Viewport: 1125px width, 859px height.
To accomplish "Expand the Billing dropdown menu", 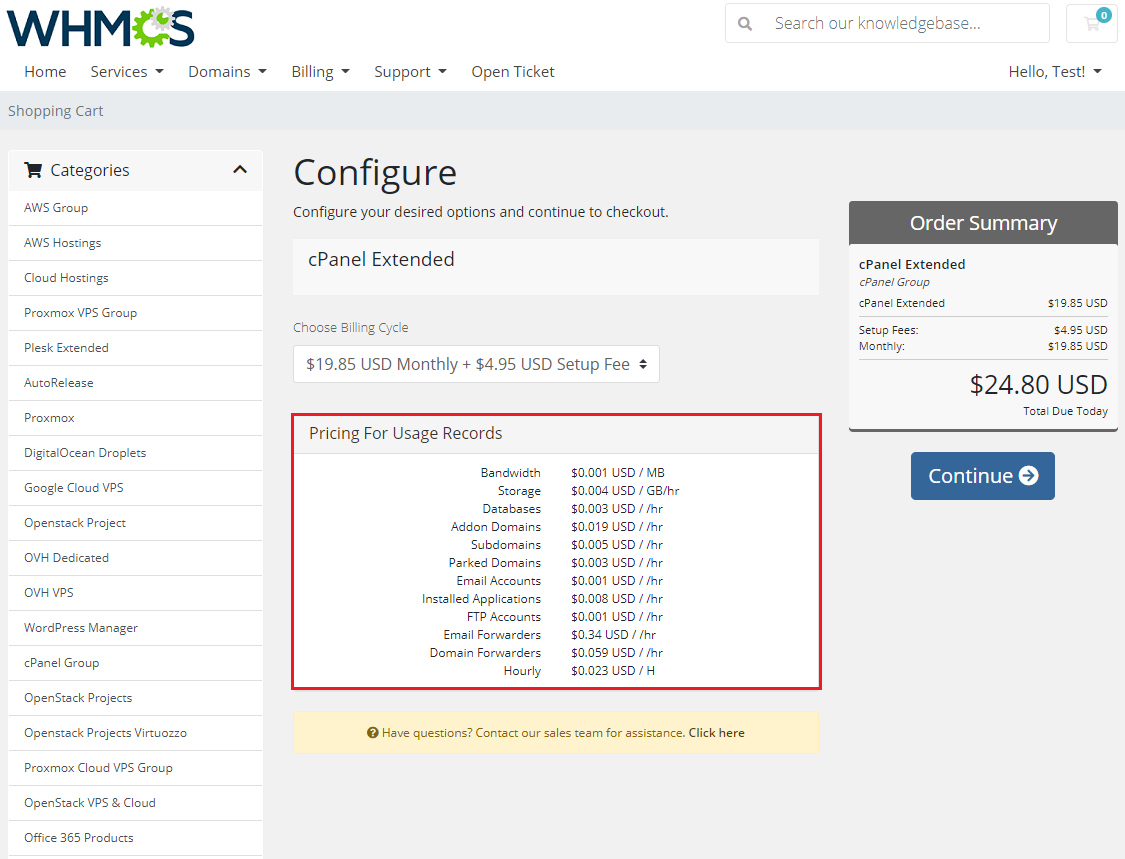I will pyautogui.click(x=321, y=72).
